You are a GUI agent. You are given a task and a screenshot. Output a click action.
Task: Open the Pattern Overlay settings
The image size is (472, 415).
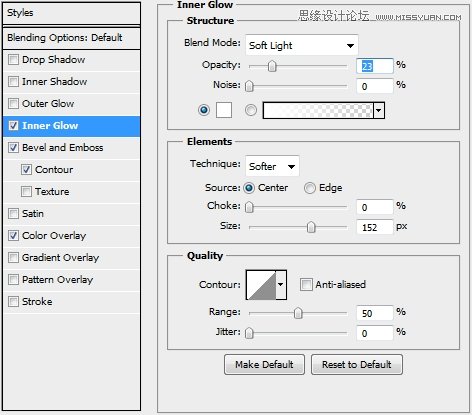pos(58,279)
